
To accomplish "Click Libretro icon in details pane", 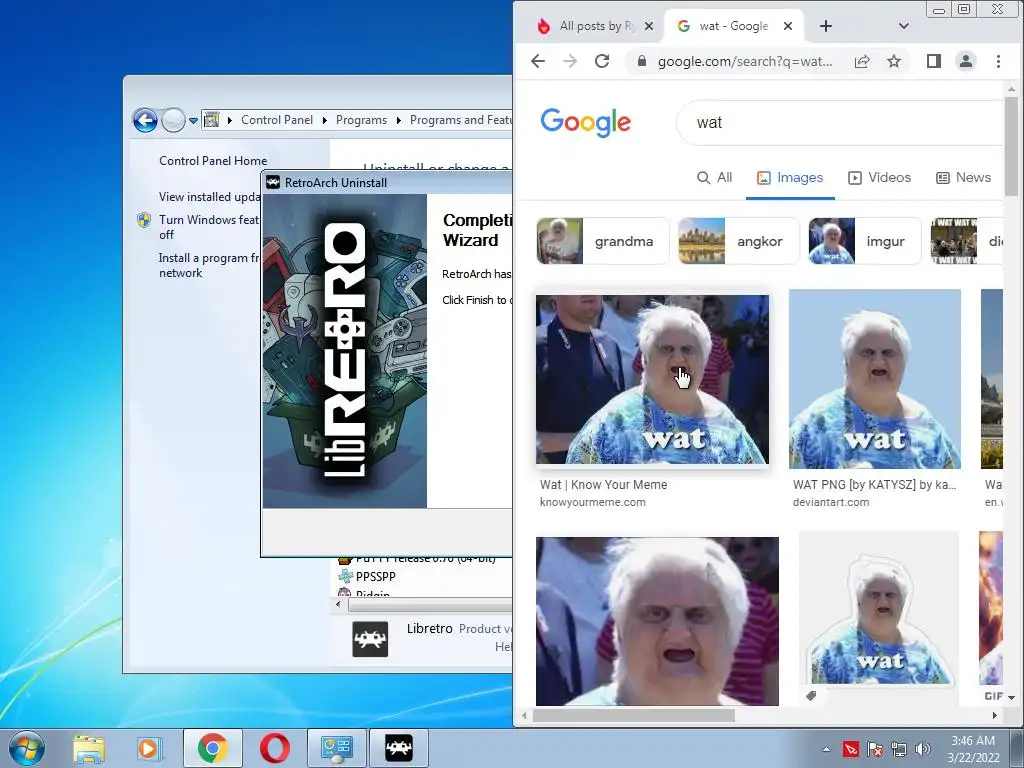I will [x=370, y=639].
